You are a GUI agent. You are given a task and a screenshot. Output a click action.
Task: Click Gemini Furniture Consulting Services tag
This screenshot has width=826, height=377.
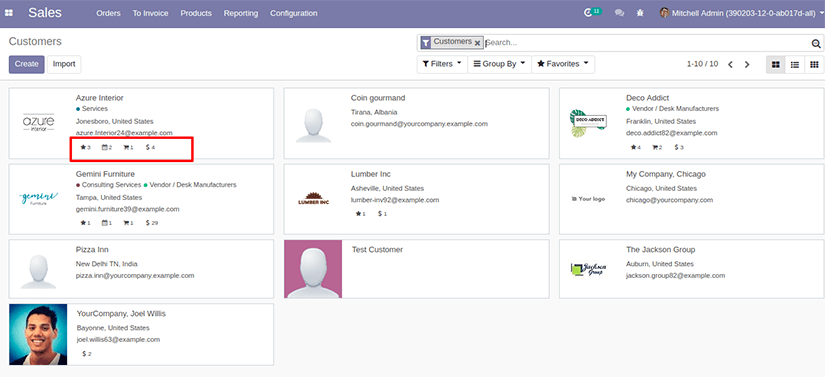tap(109, 185)
